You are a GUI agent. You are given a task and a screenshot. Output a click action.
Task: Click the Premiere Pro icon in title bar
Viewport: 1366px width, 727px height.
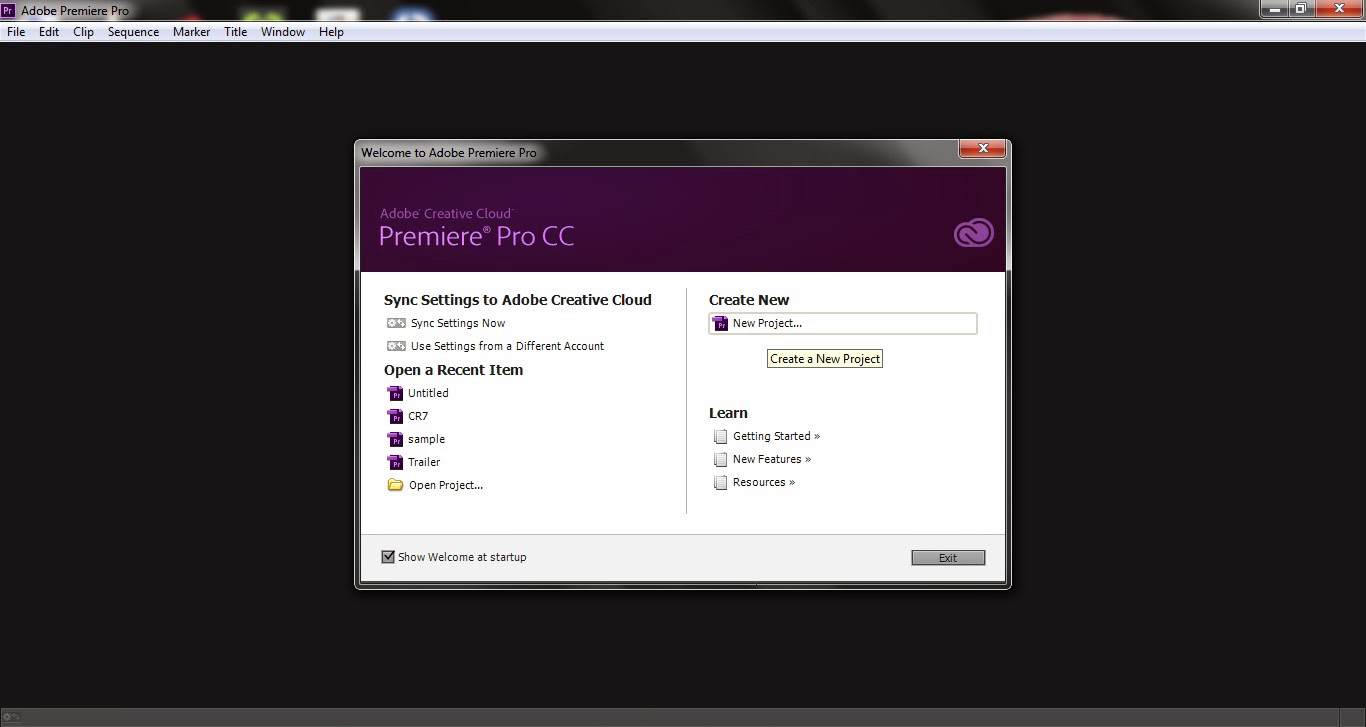click(9, 10)
